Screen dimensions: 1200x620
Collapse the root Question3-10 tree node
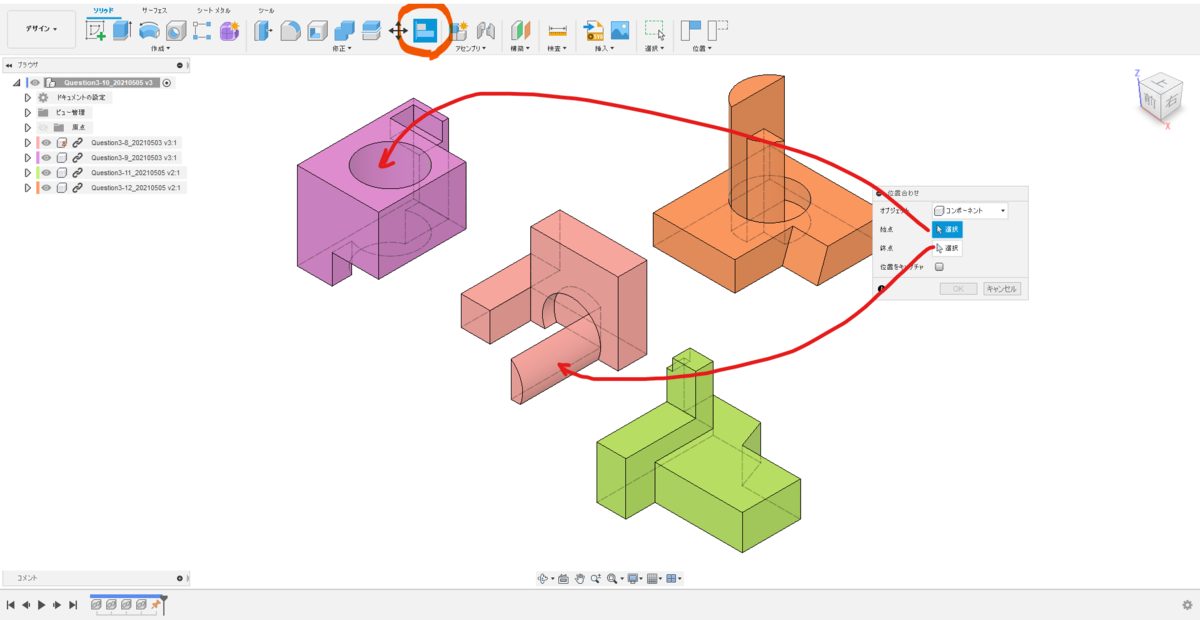click(x=17, y=83)
